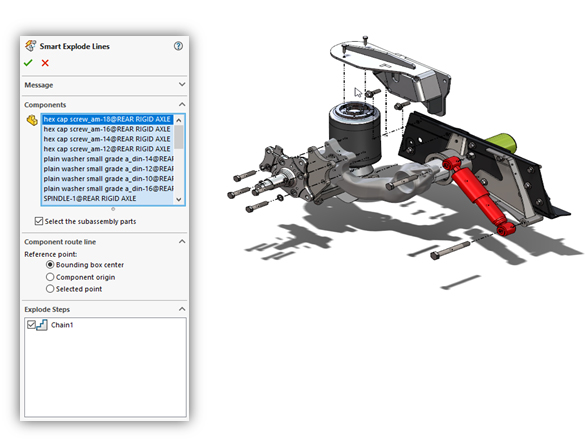The width and height of the screenshot is (586, 441).
Task: Collapse the Components section
Action: (182, 104)
